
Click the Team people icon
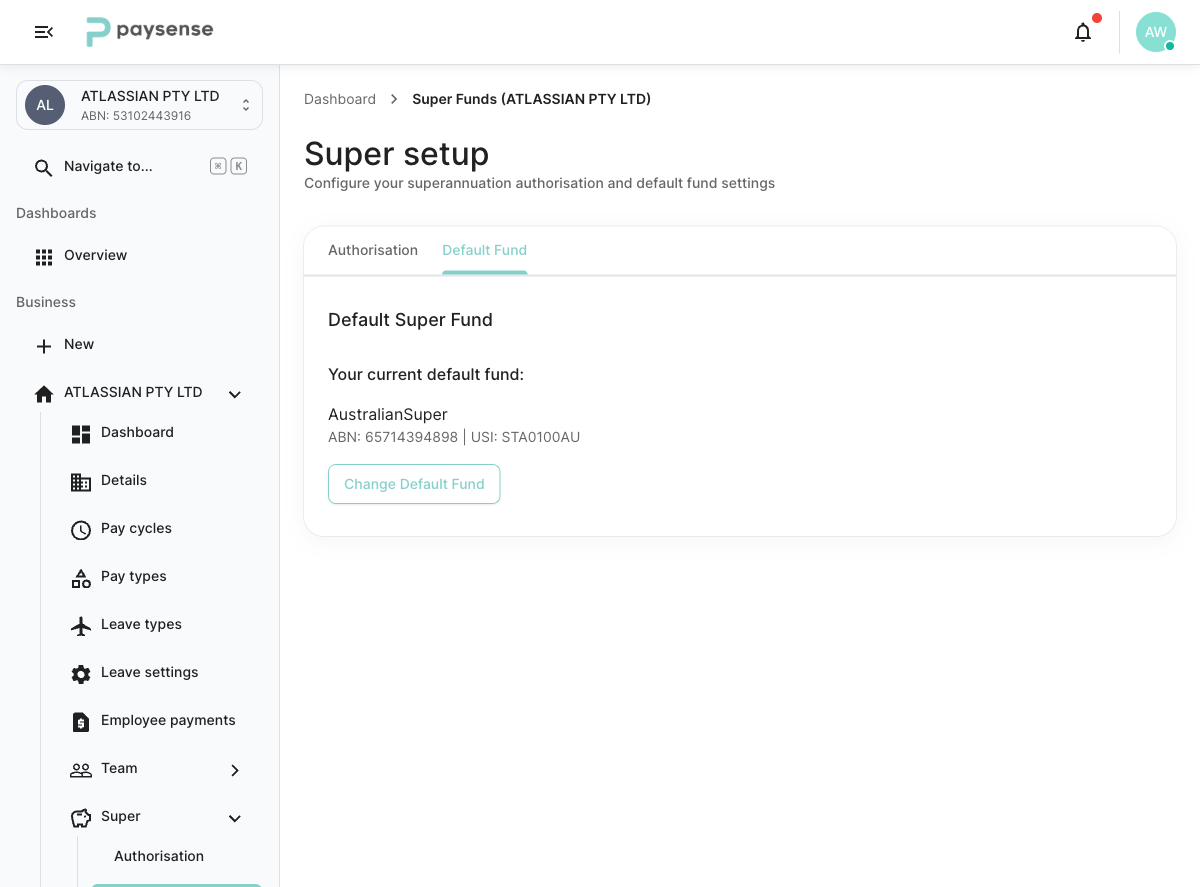coord(81,770)
